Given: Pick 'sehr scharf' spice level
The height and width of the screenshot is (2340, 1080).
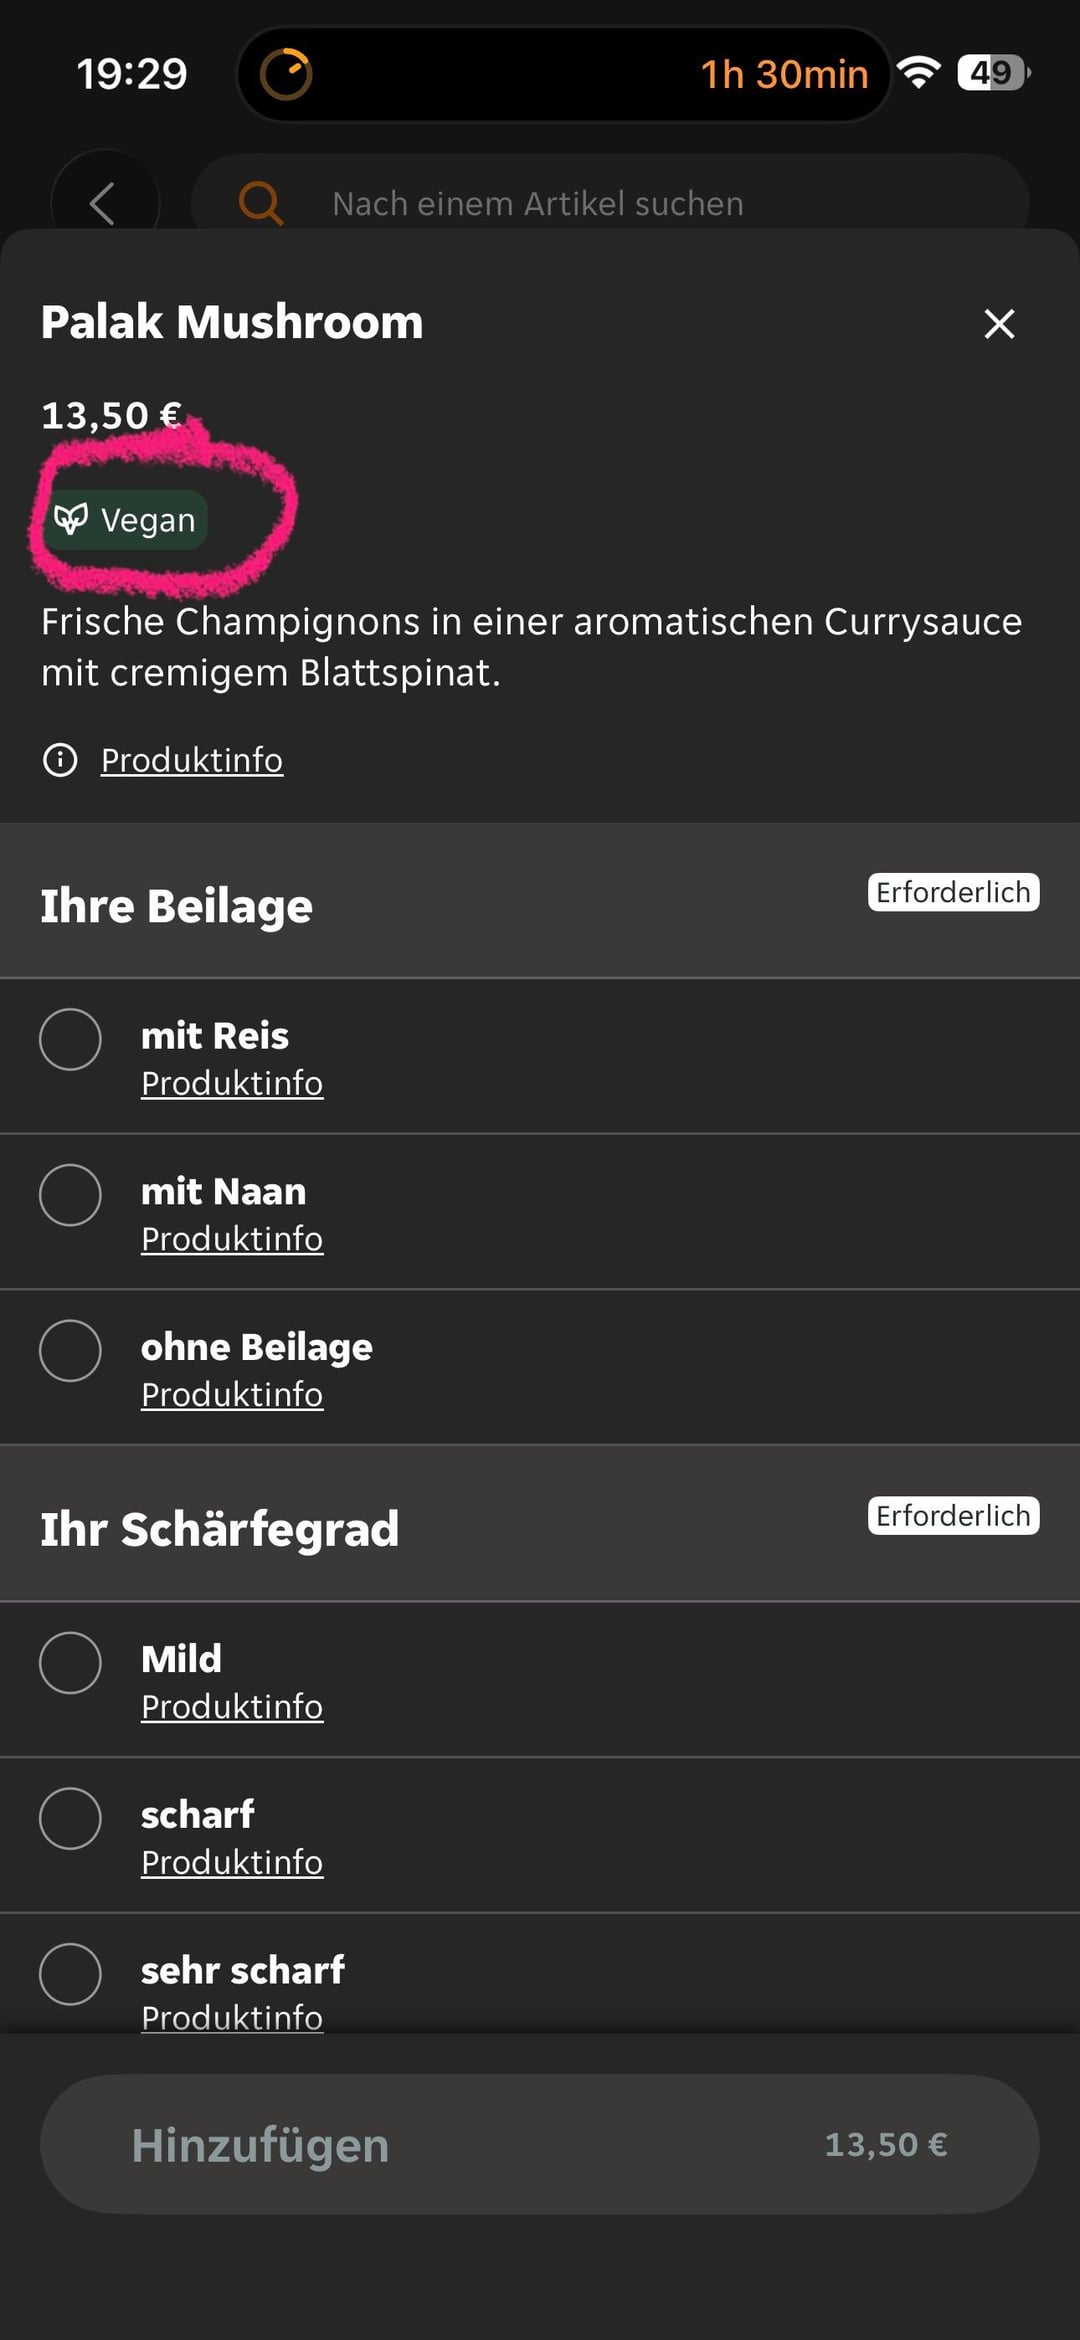Looking at the screenshot, I should point(70,1974).
